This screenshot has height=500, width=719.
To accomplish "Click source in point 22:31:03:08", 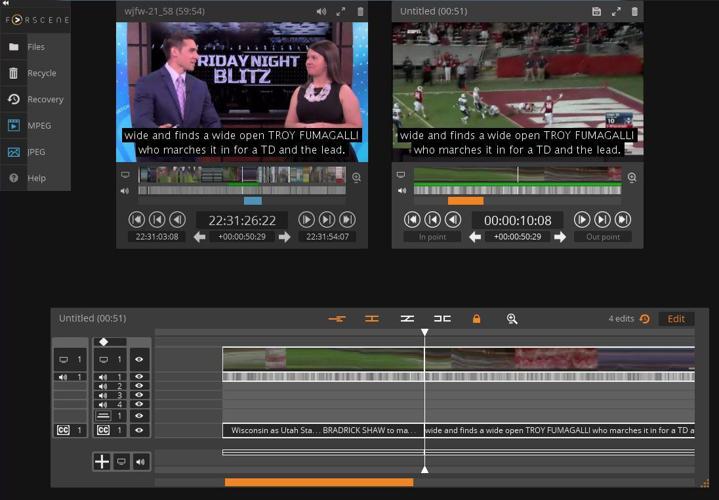I will (157, 237).
